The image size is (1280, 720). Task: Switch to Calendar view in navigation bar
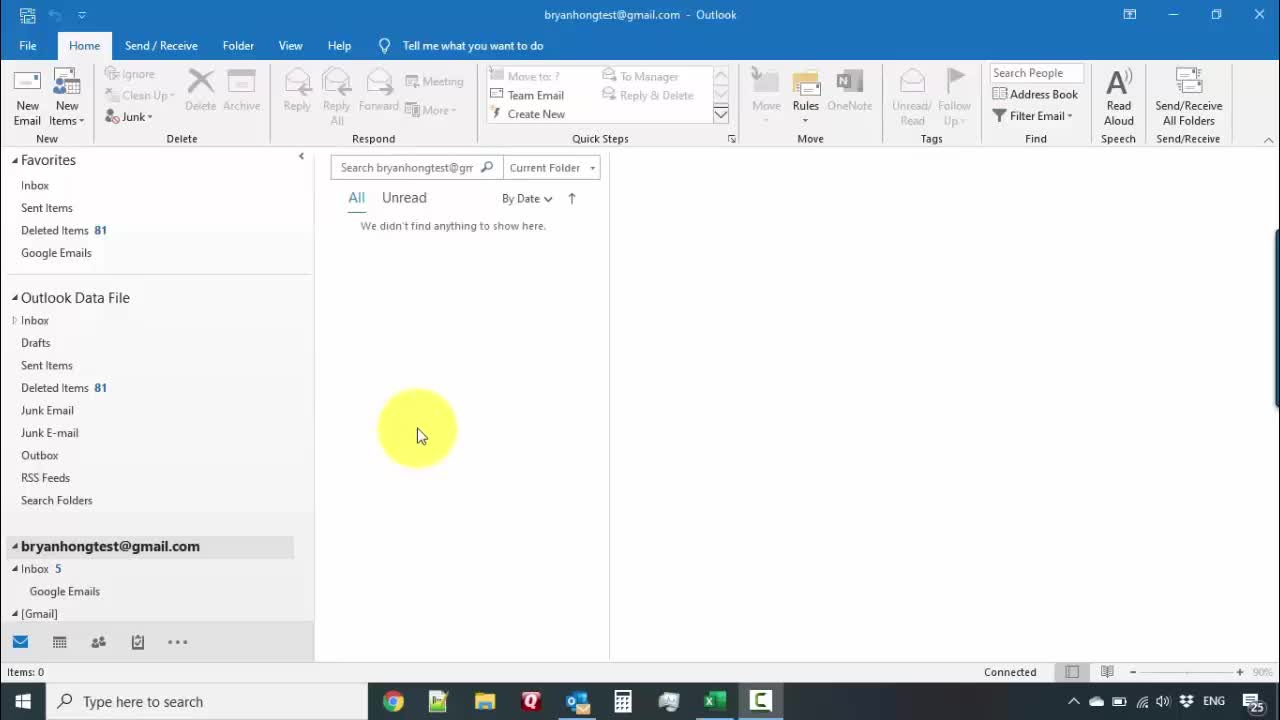[x=59, y=642]
